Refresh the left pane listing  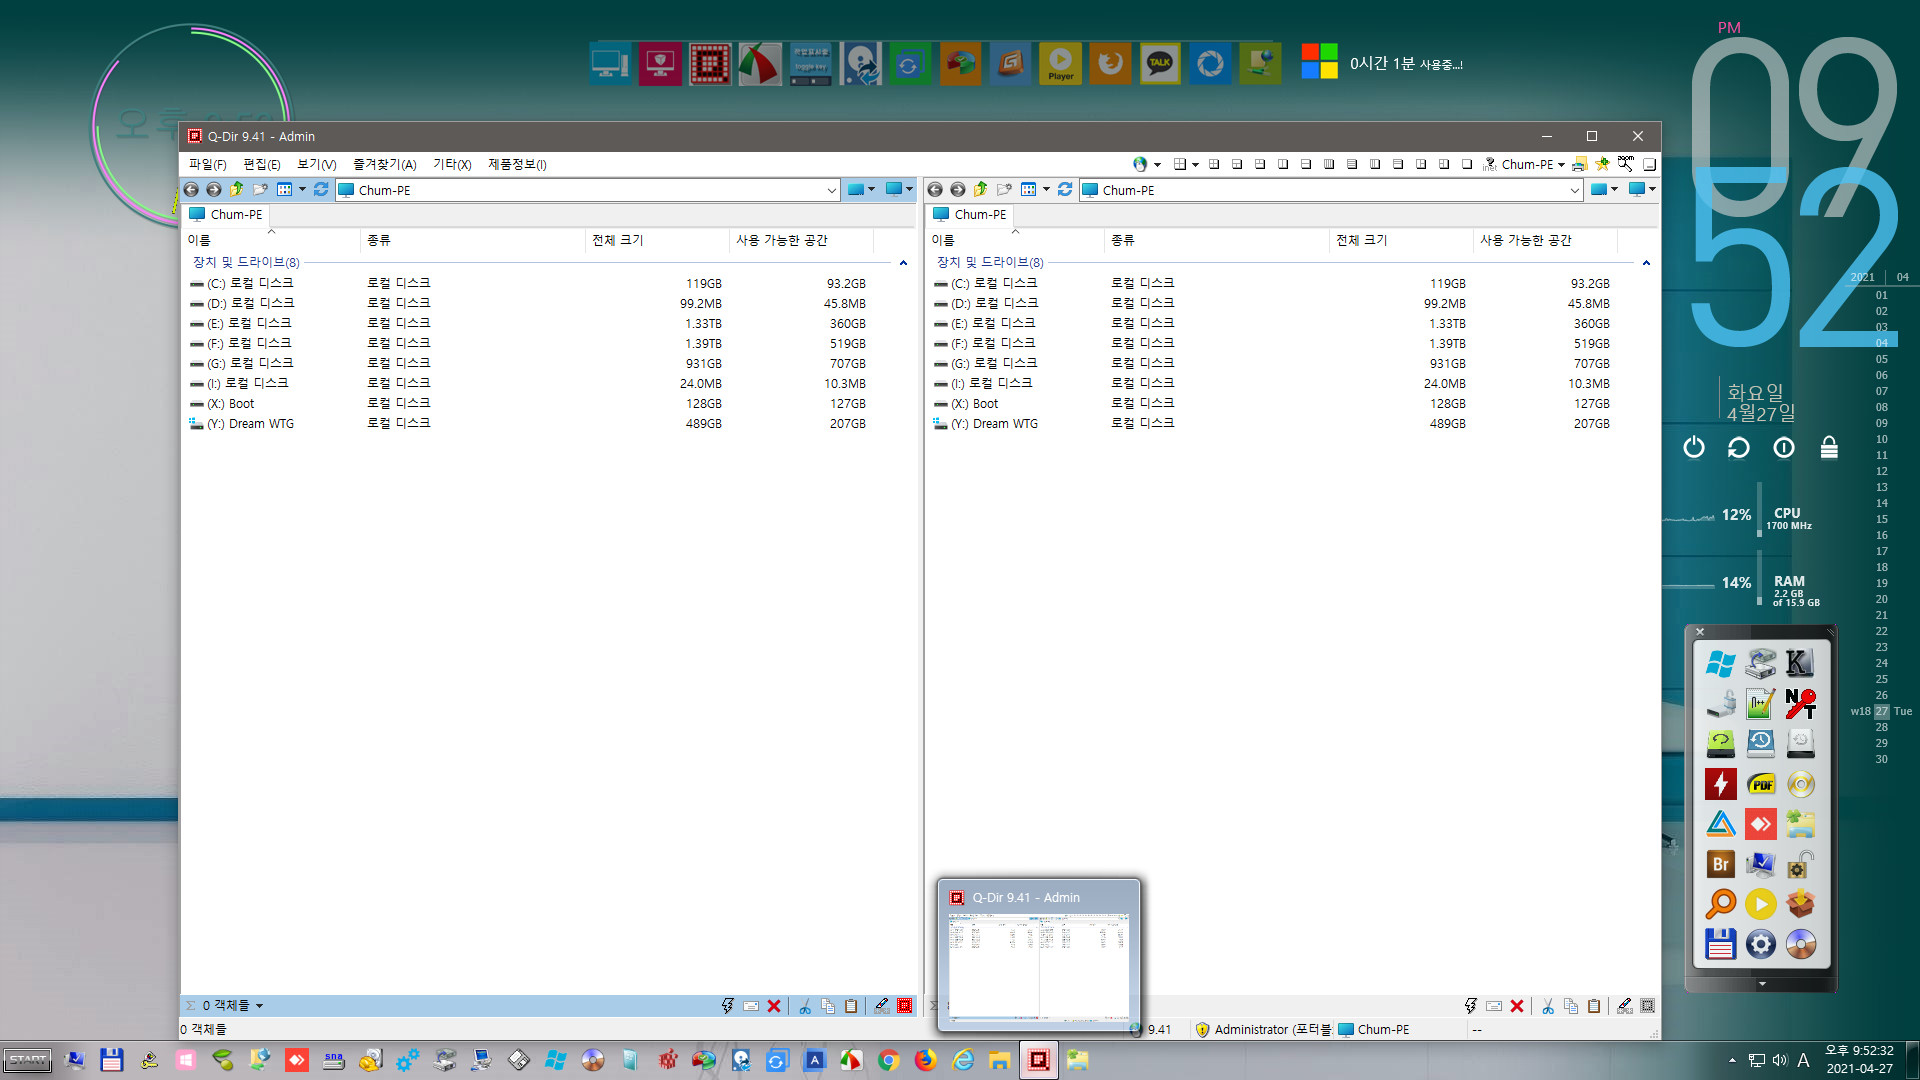321,190
